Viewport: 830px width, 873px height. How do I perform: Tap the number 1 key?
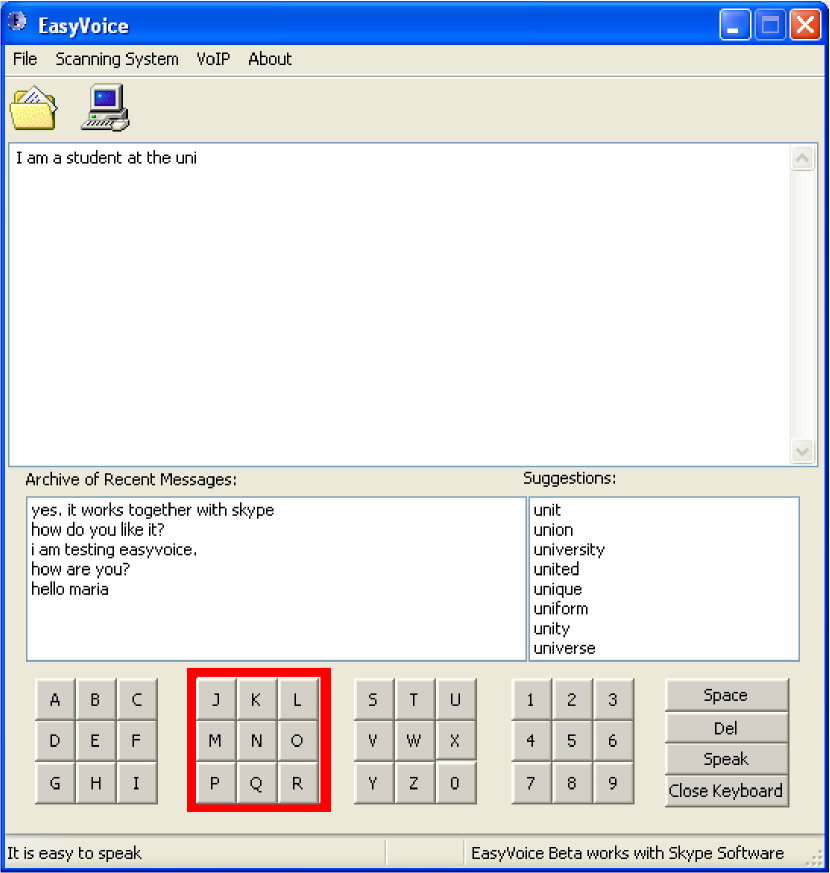[x=531, y=699]
